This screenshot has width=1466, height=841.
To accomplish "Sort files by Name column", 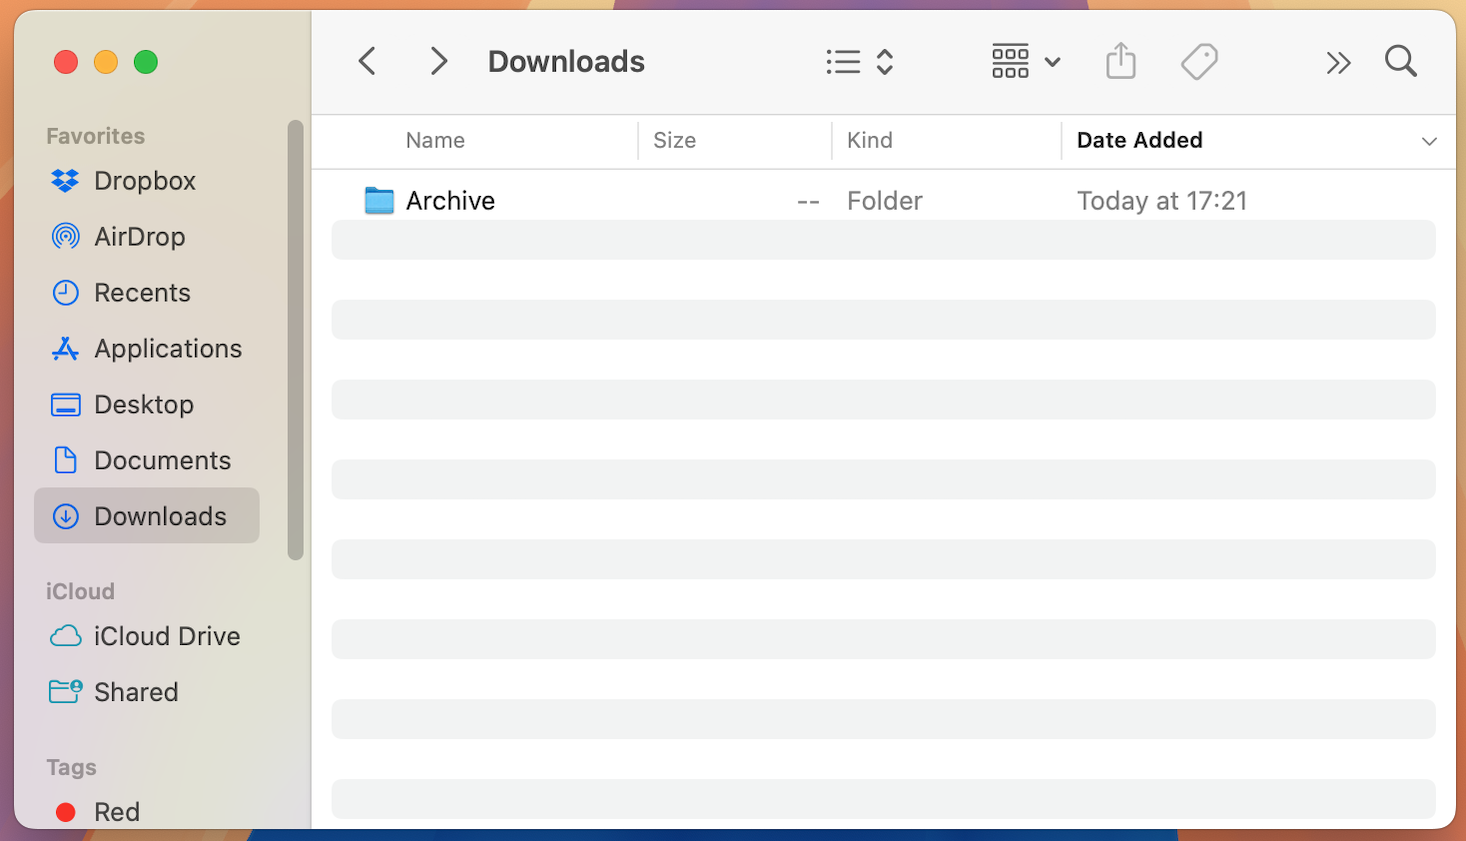I will (x=435, y=141).
